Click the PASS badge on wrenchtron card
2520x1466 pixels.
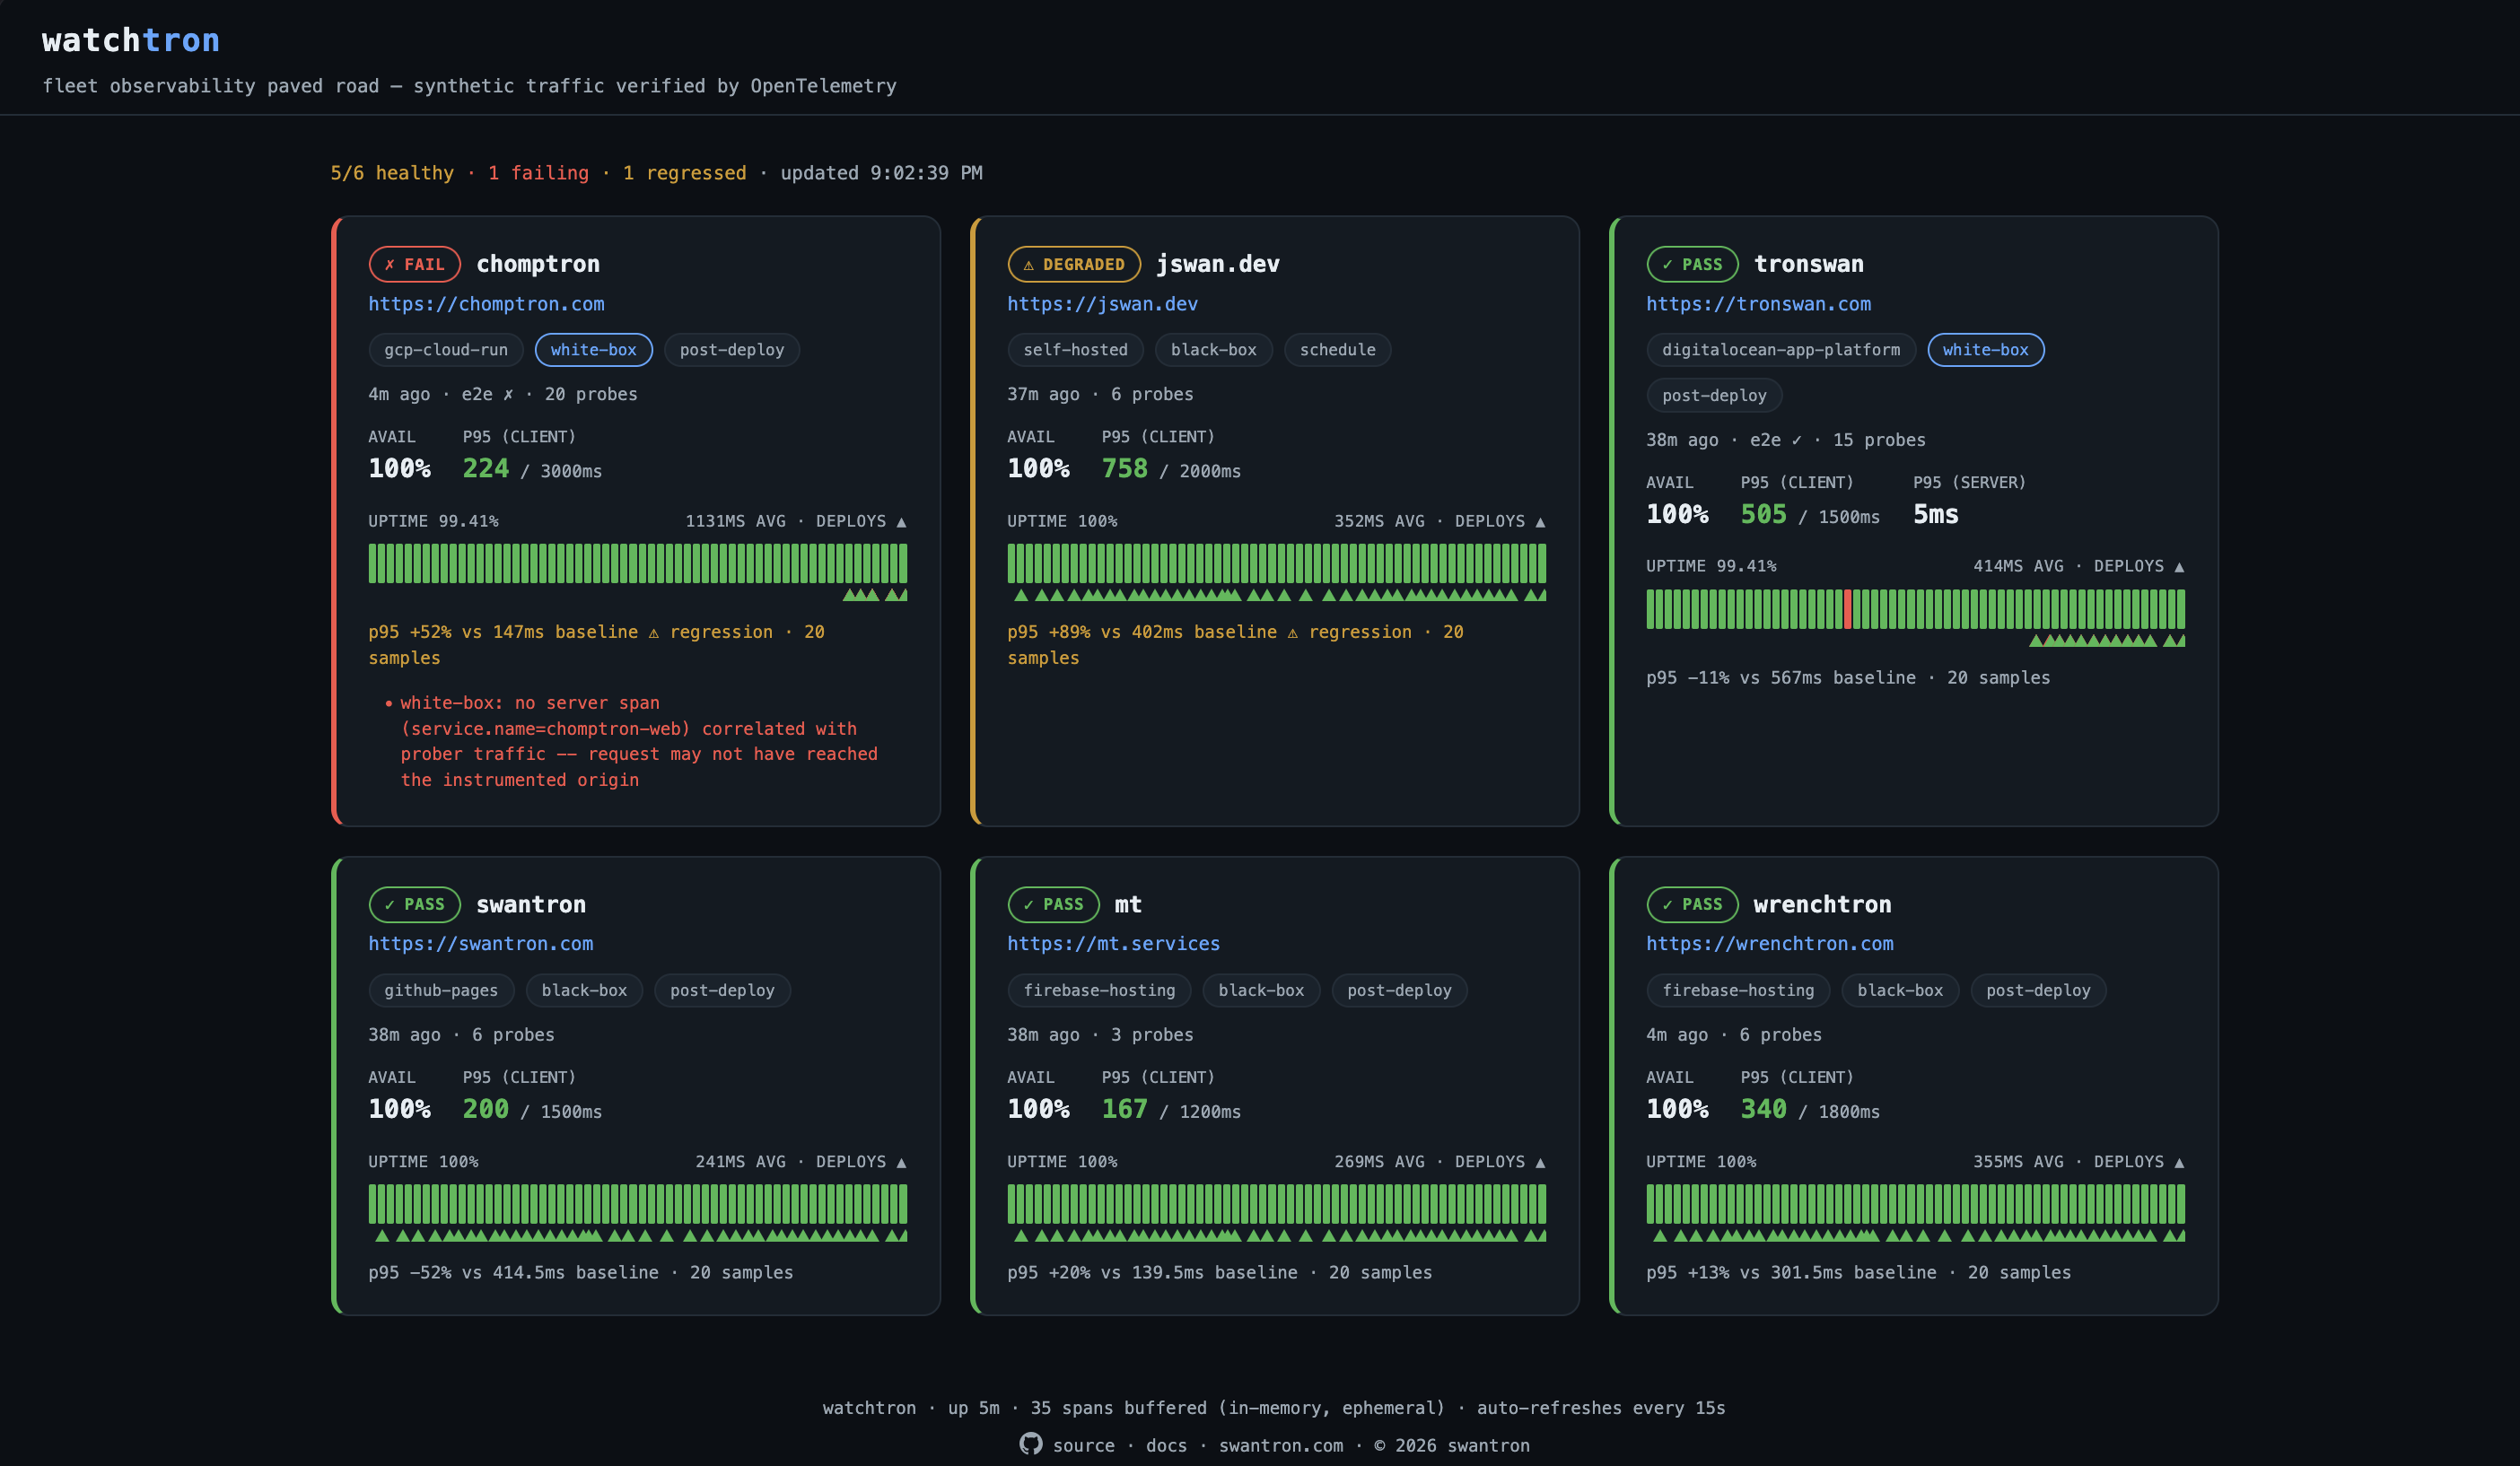point(1692,904)
